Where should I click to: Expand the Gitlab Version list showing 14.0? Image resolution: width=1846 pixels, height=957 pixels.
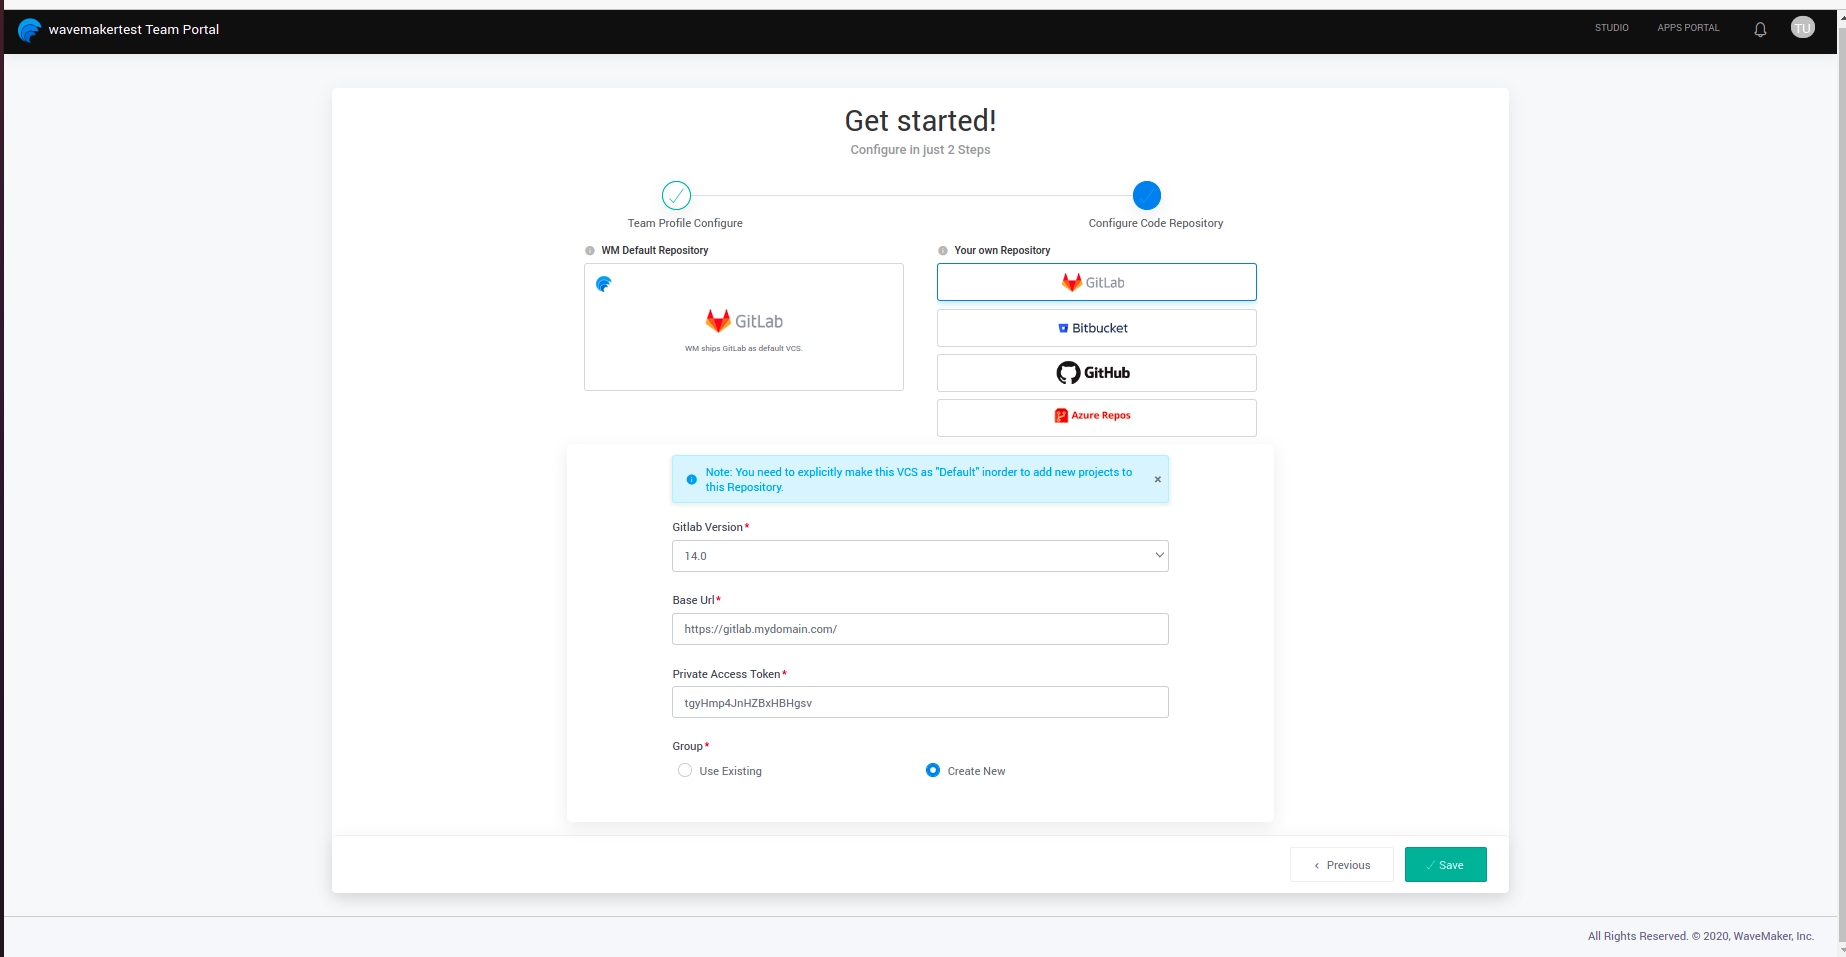coord(1158,555)
